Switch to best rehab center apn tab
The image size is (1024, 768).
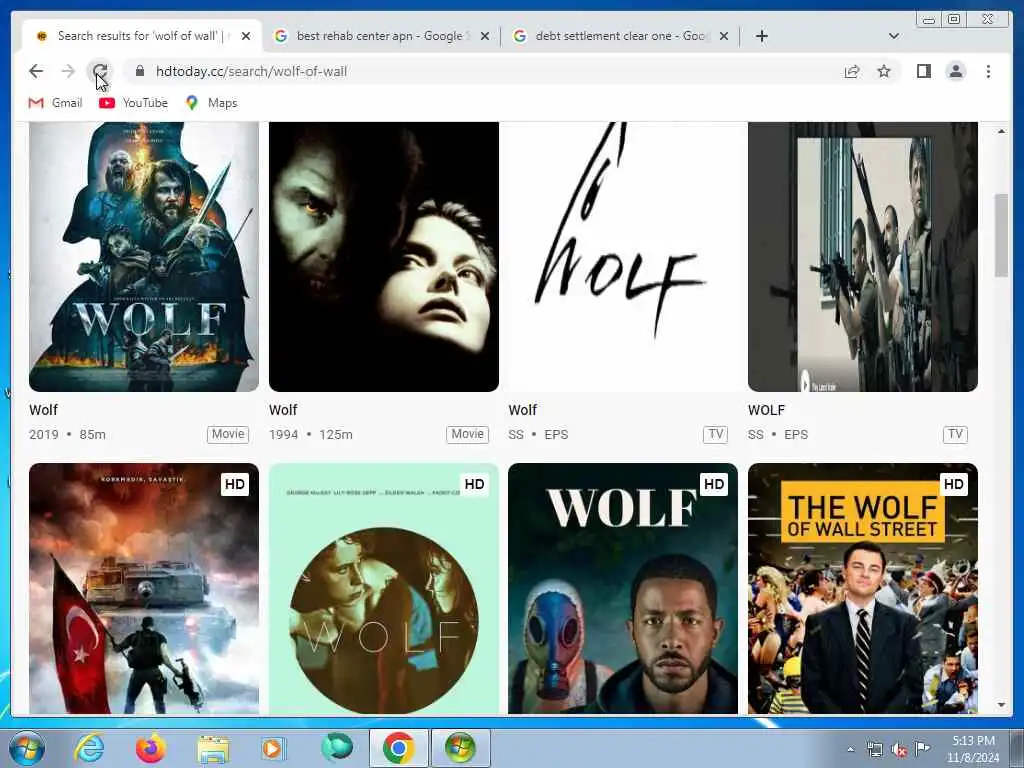click(x=381, y=36)
